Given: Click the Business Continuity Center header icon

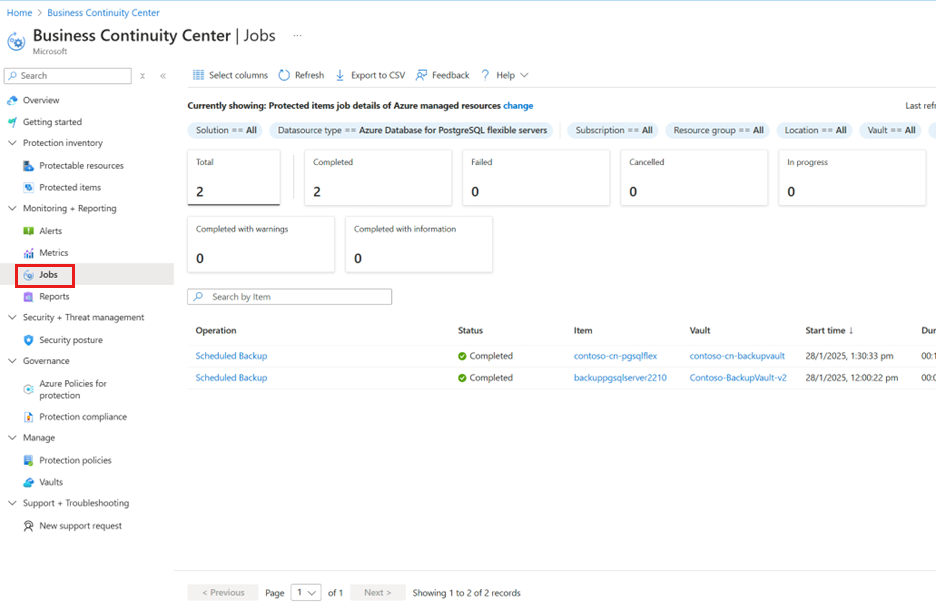Looking at the screenshot, I should point(16,42).
